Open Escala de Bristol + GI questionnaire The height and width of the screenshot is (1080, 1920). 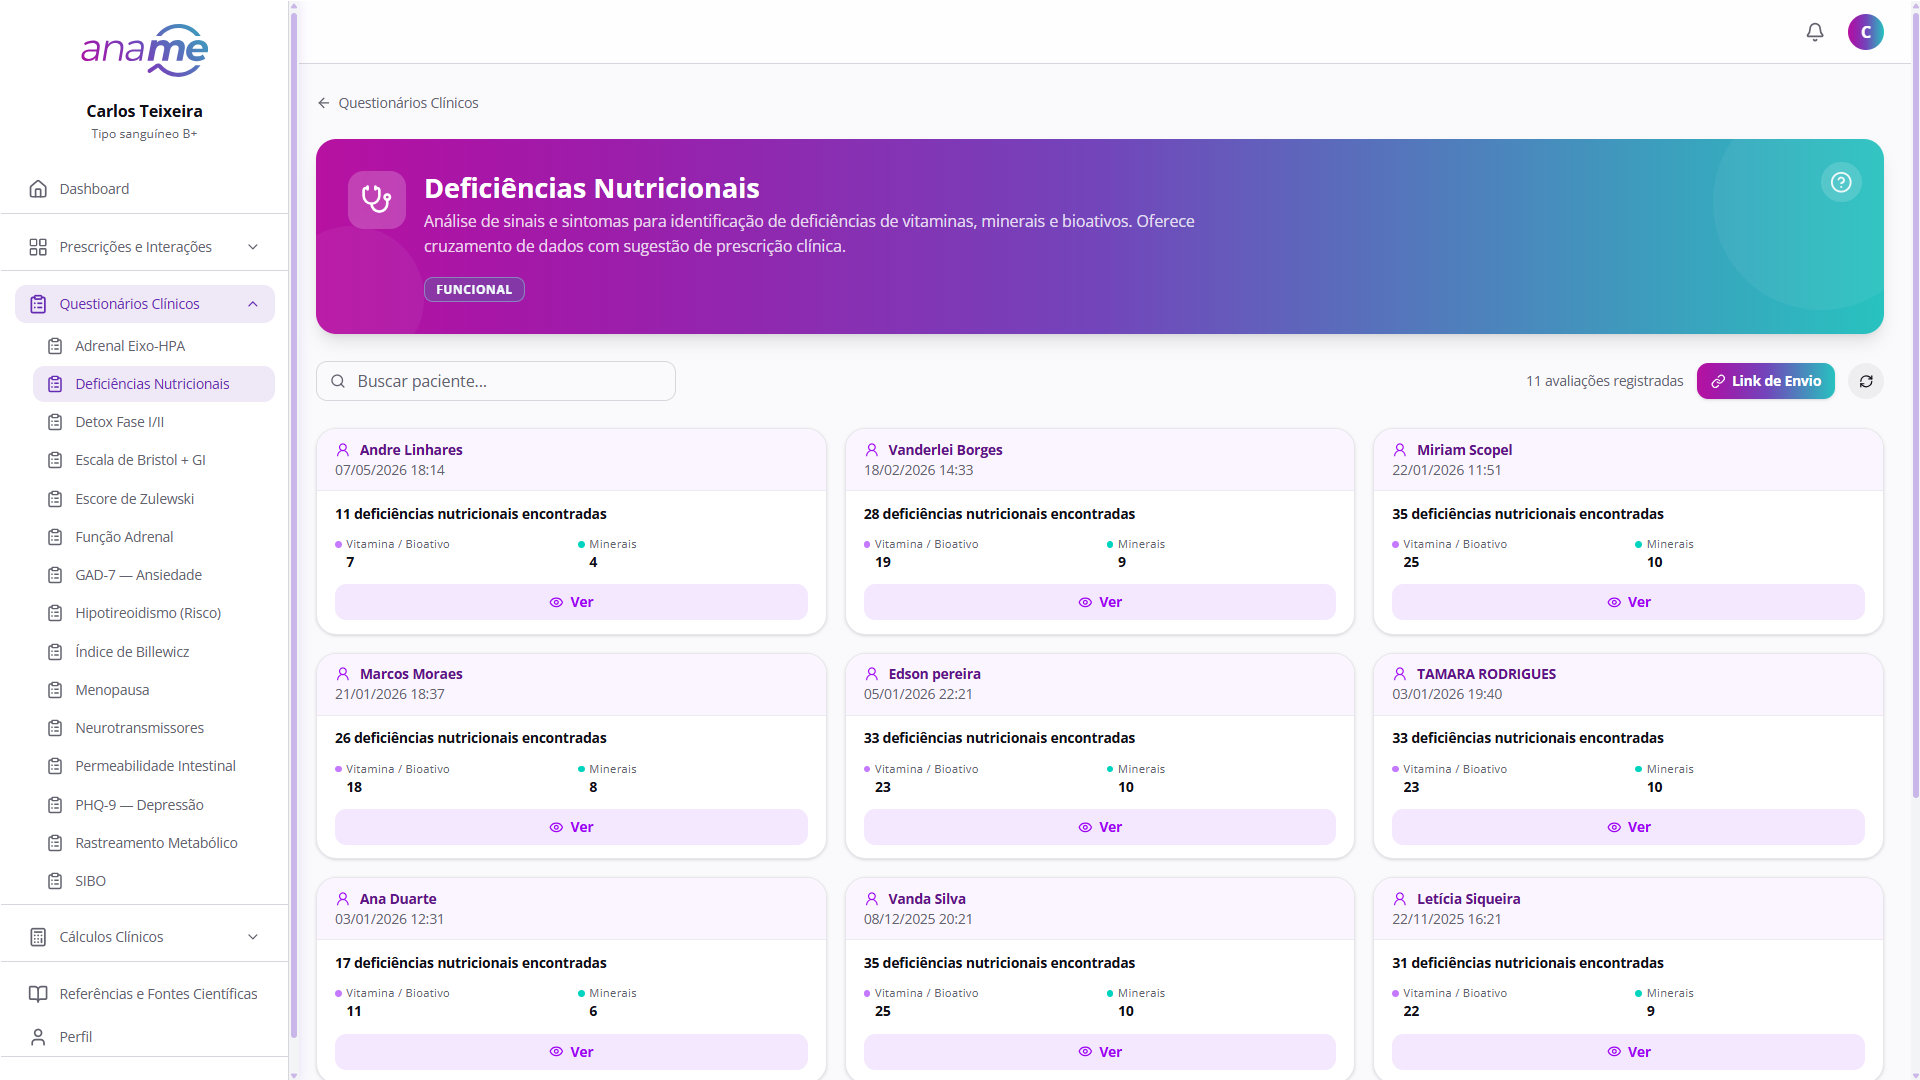(x=154, y=460)
